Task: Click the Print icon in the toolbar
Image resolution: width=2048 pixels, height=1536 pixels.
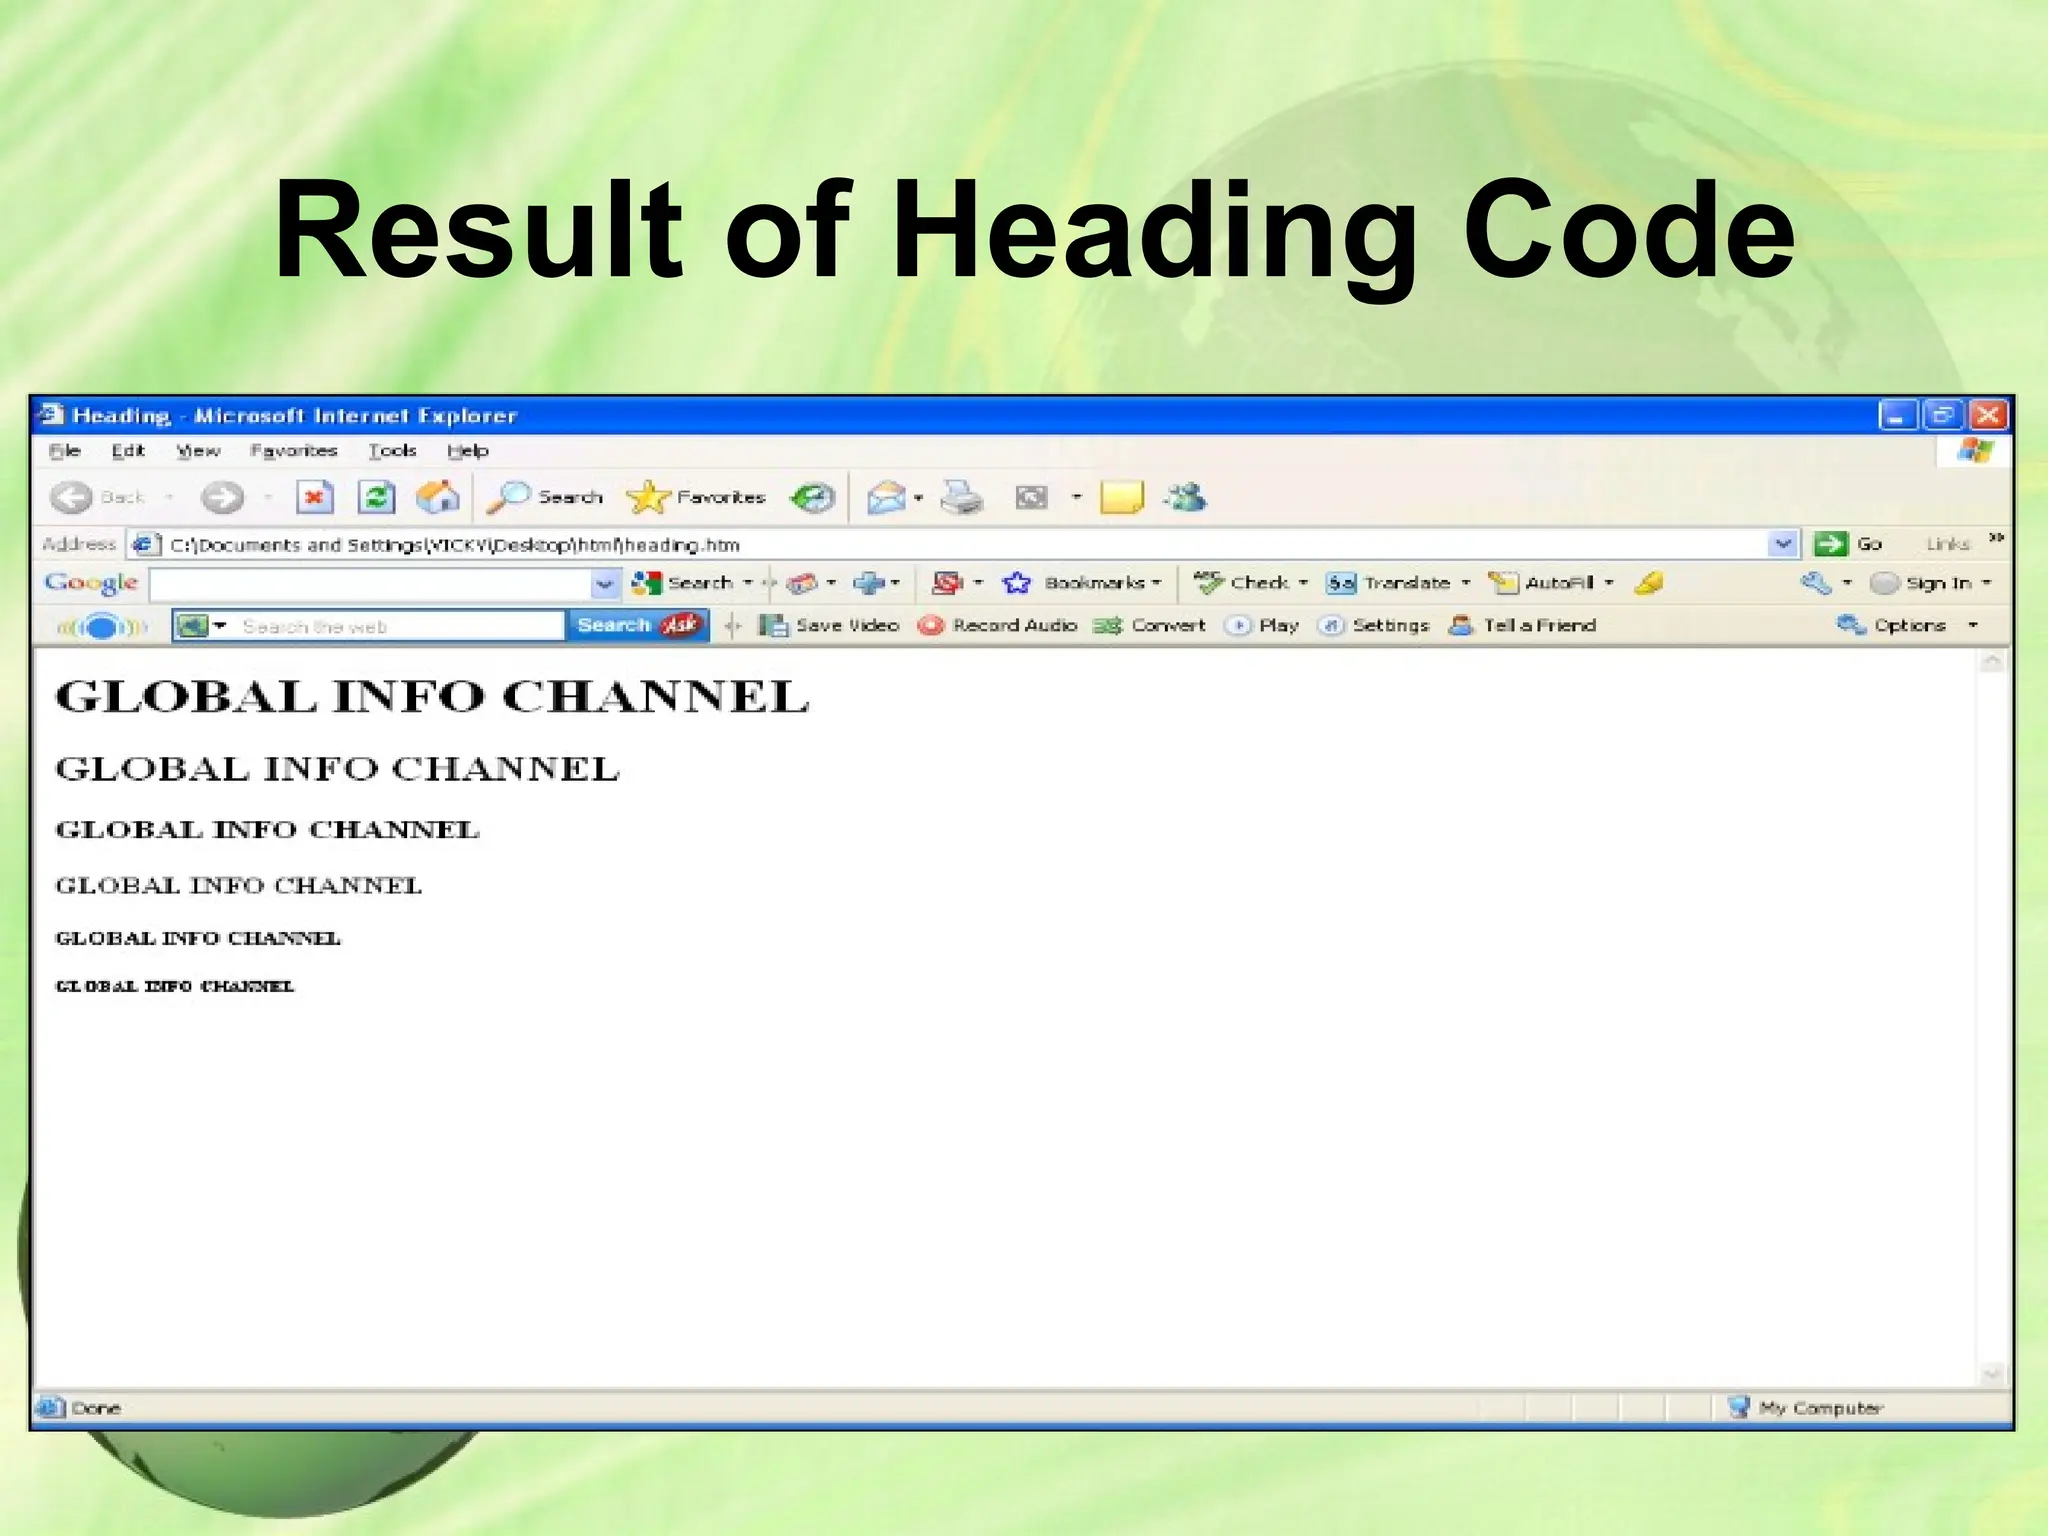Action: pyautogui.click(x=961, y=497)
